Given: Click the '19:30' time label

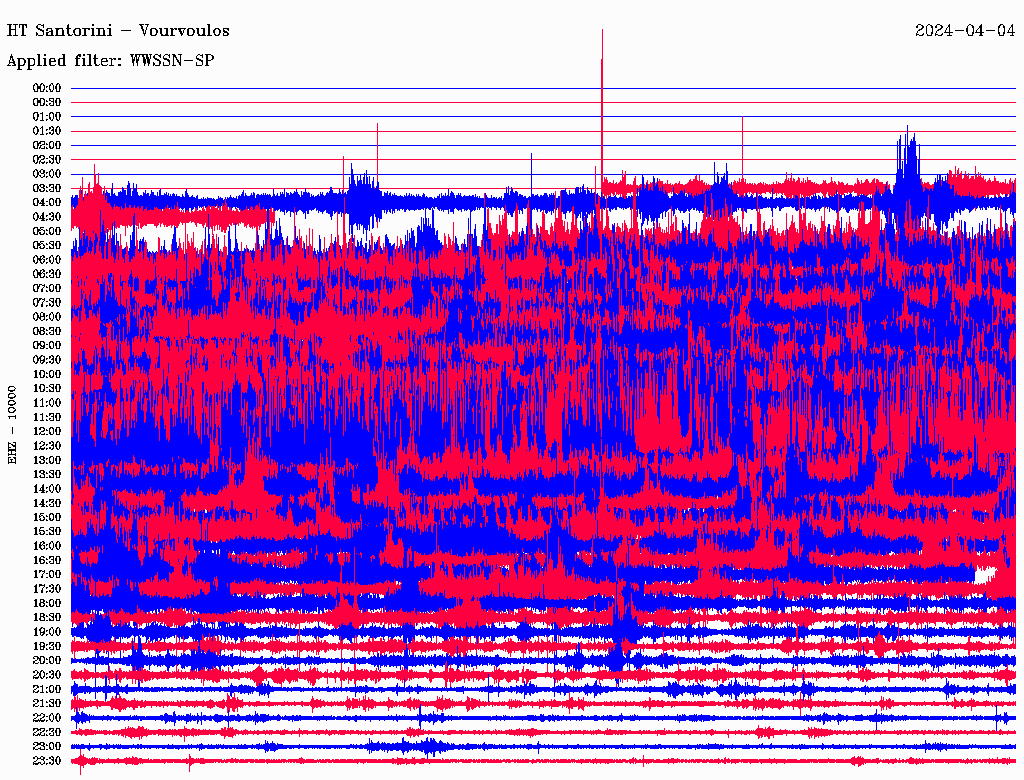Looking at the screenshot, I should click(47, 647).
